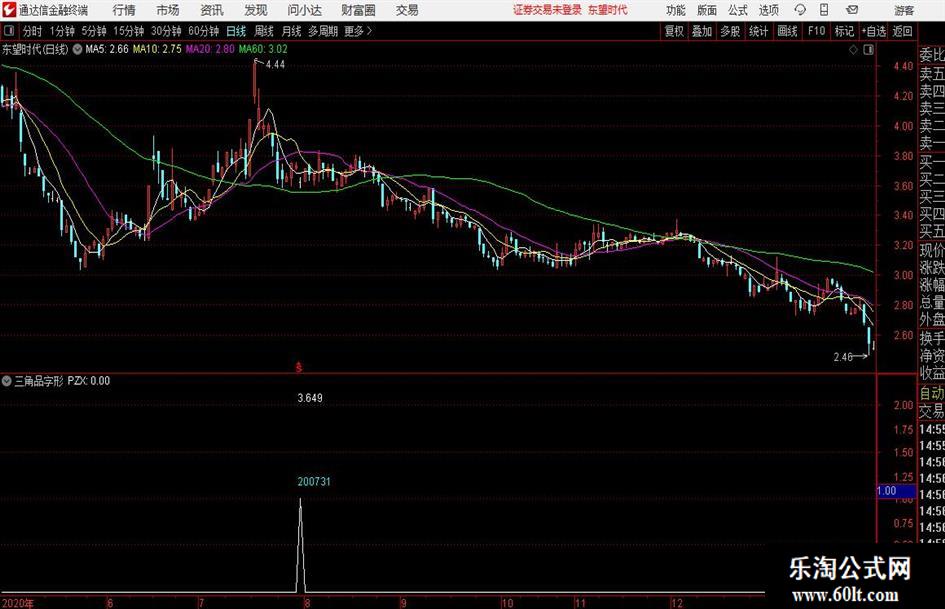Toggle the left sidebar panel icon
The width and height of the screenshot is (945, 609).
point(9,31)
